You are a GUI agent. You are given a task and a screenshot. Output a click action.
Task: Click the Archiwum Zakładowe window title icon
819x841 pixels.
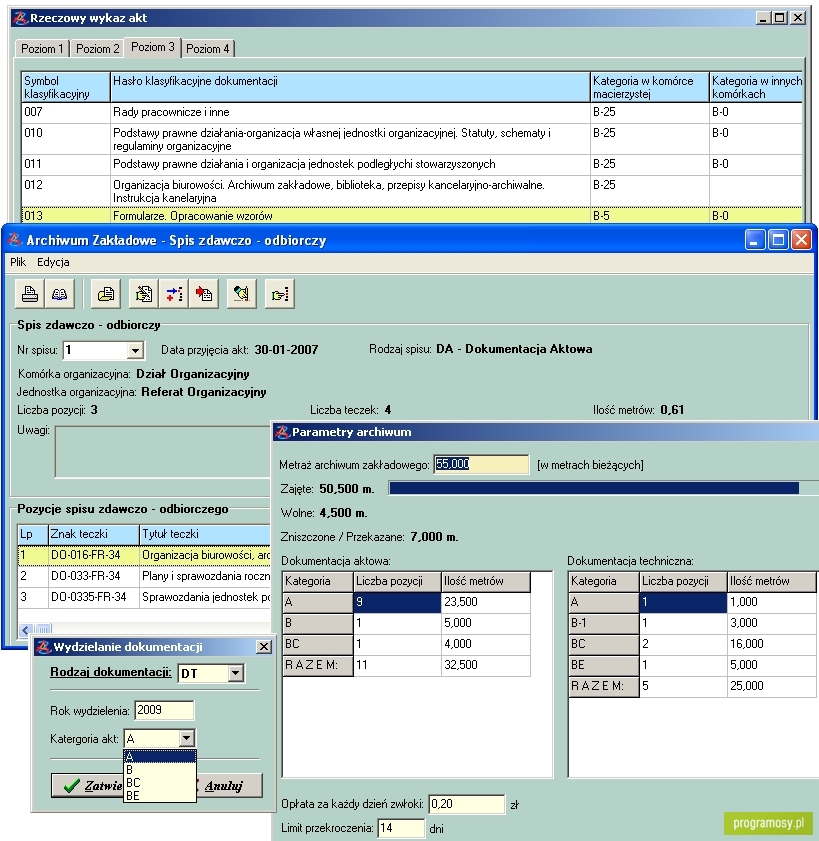pyautogui.click(x=15, y=240)
